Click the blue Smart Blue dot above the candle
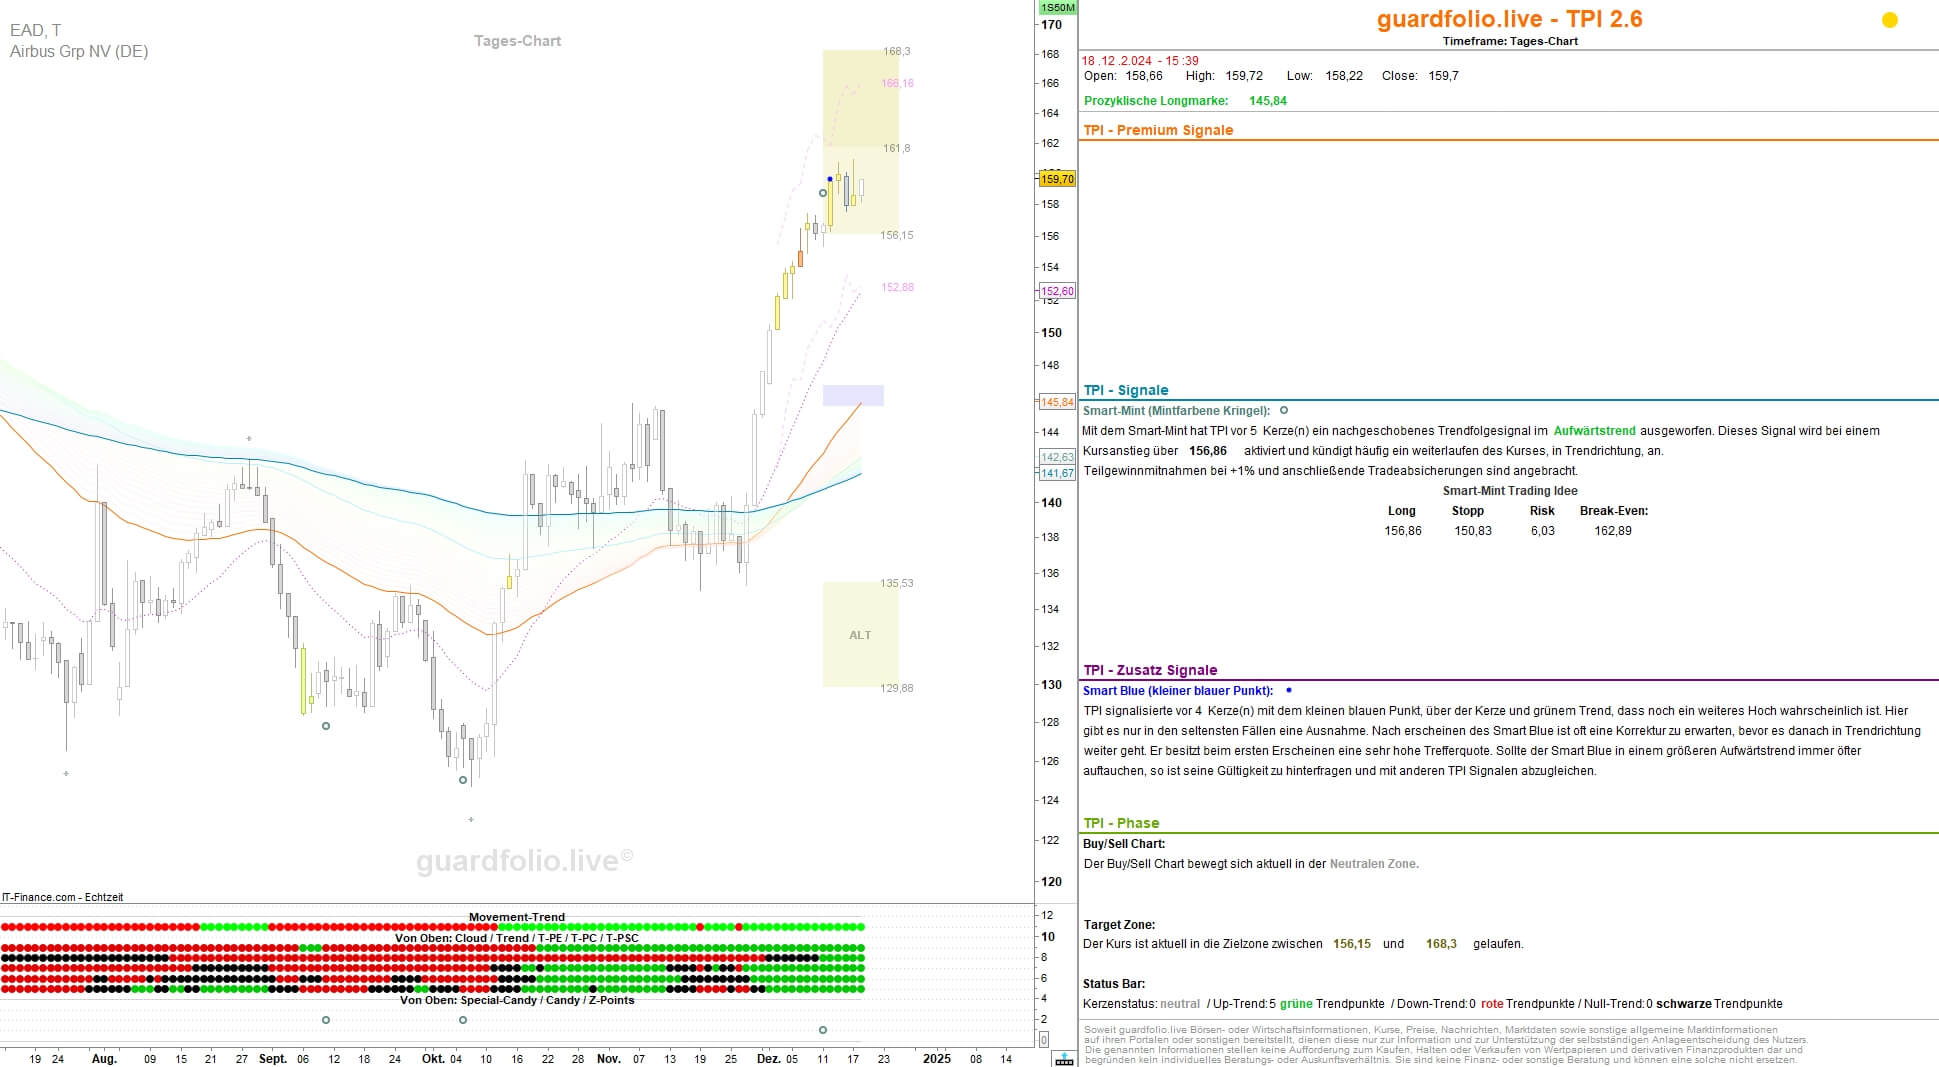The image size is (1939, 1067). 830,180
